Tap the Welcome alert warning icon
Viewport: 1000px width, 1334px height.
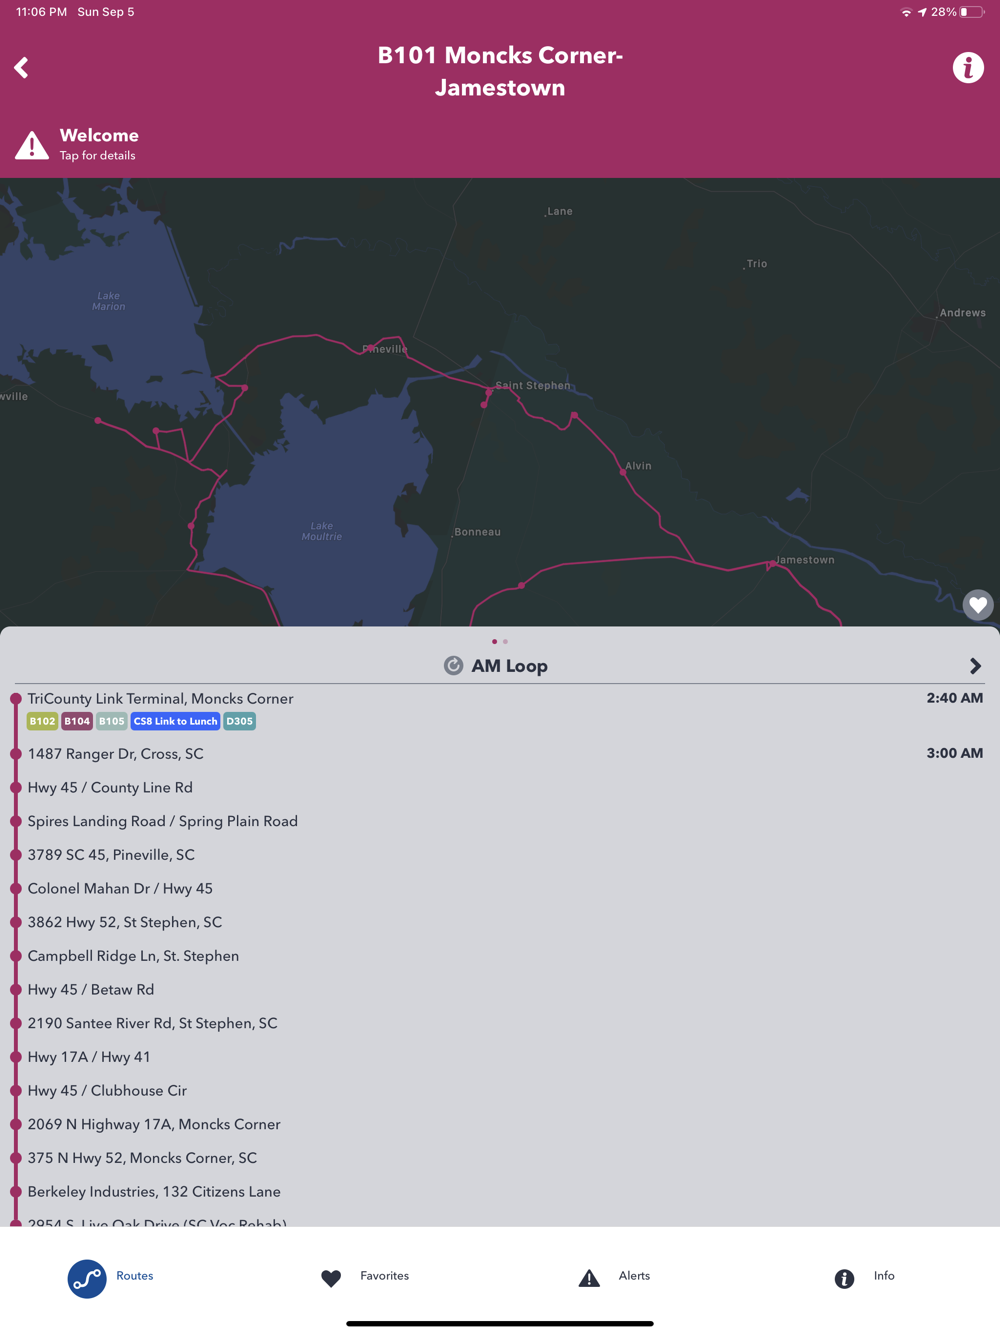[32, 145]
